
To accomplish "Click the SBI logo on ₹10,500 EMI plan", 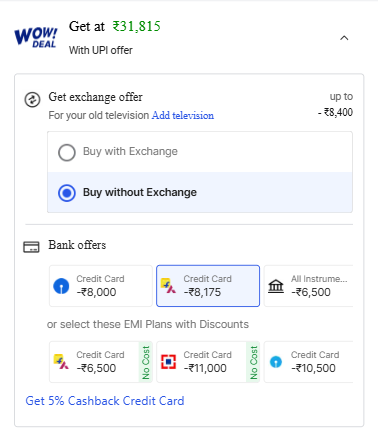I will [276, 362].
